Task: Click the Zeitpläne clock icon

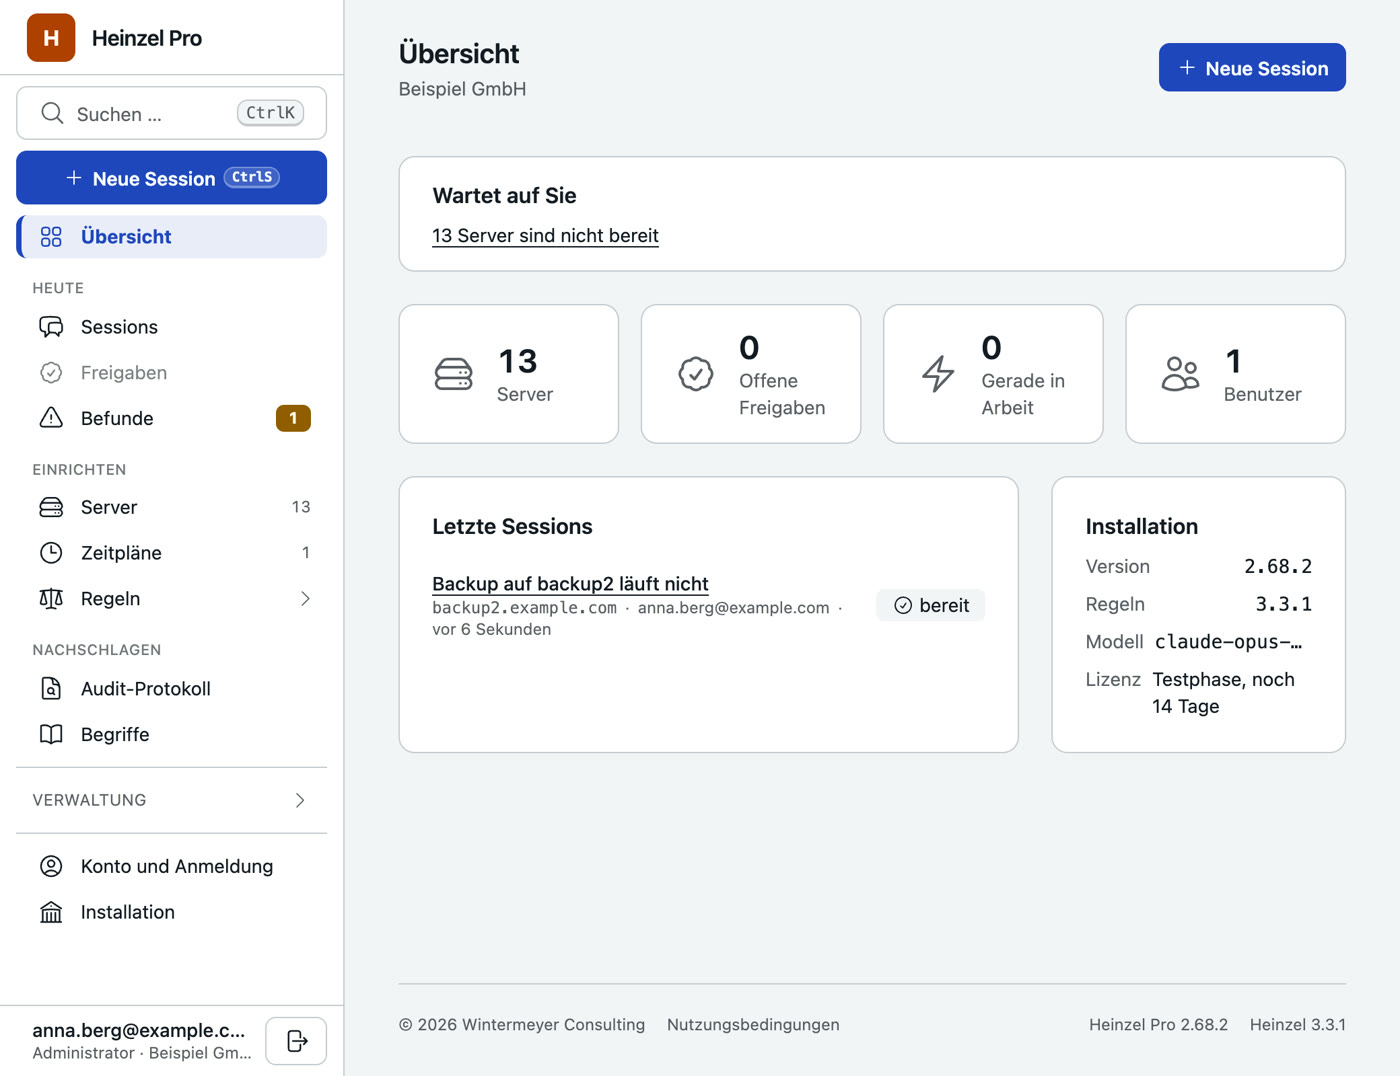Action: pos(51,553)
